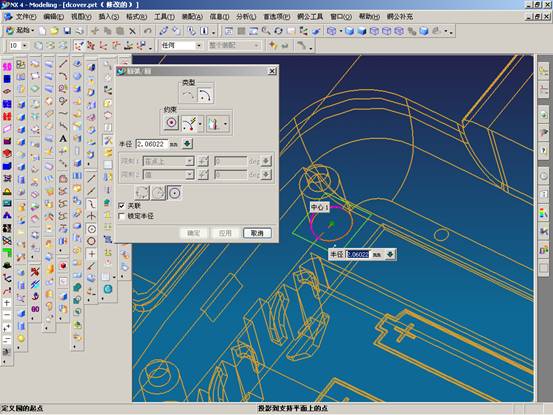The width and height of the screenshot is (553, 415).
Task: Open the 工具(T) menu
Action: click(x=164, y=17)
